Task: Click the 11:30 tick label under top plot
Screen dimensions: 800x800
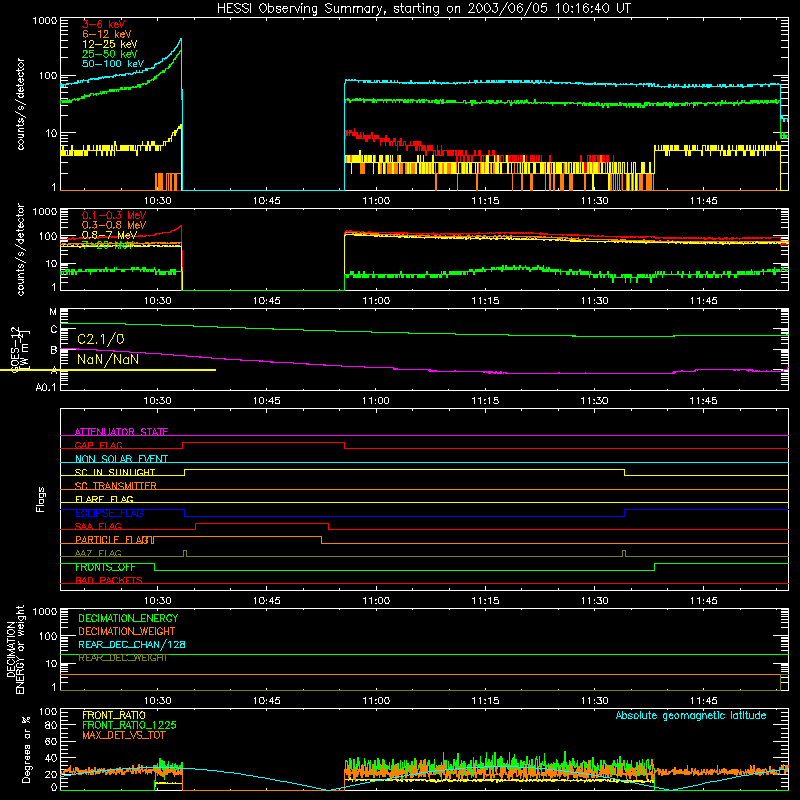Action: [x=594, y=201]
